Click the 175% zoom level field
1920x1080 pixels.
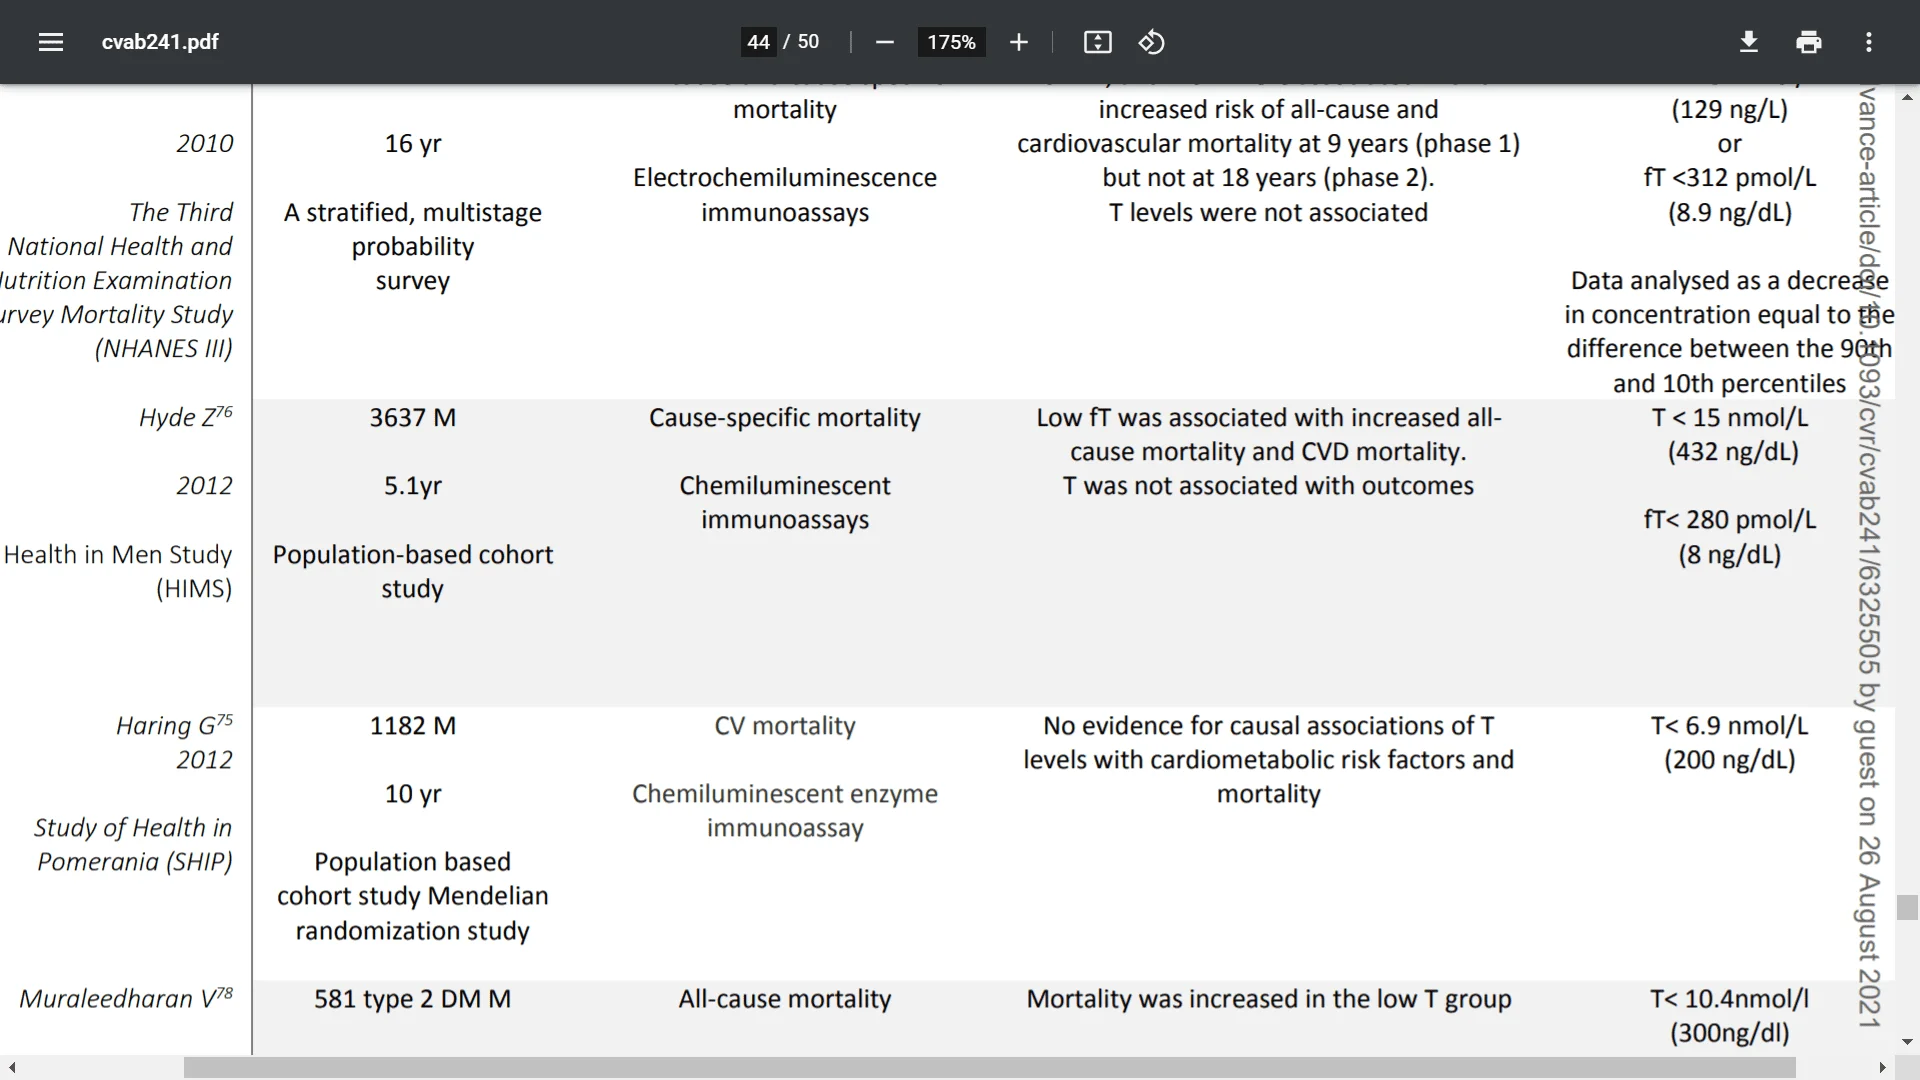(x=951, y=42)
